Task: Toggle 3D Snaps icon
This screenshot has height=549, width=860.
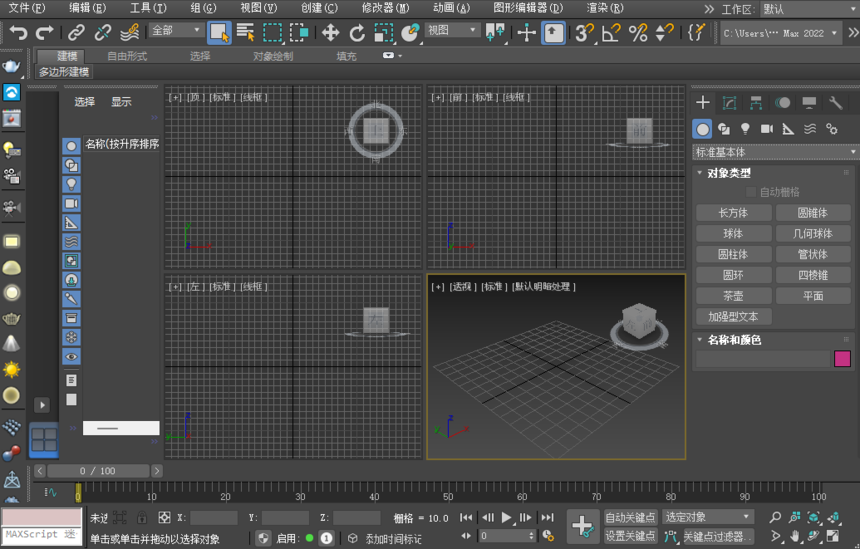Action: [584, 33]
